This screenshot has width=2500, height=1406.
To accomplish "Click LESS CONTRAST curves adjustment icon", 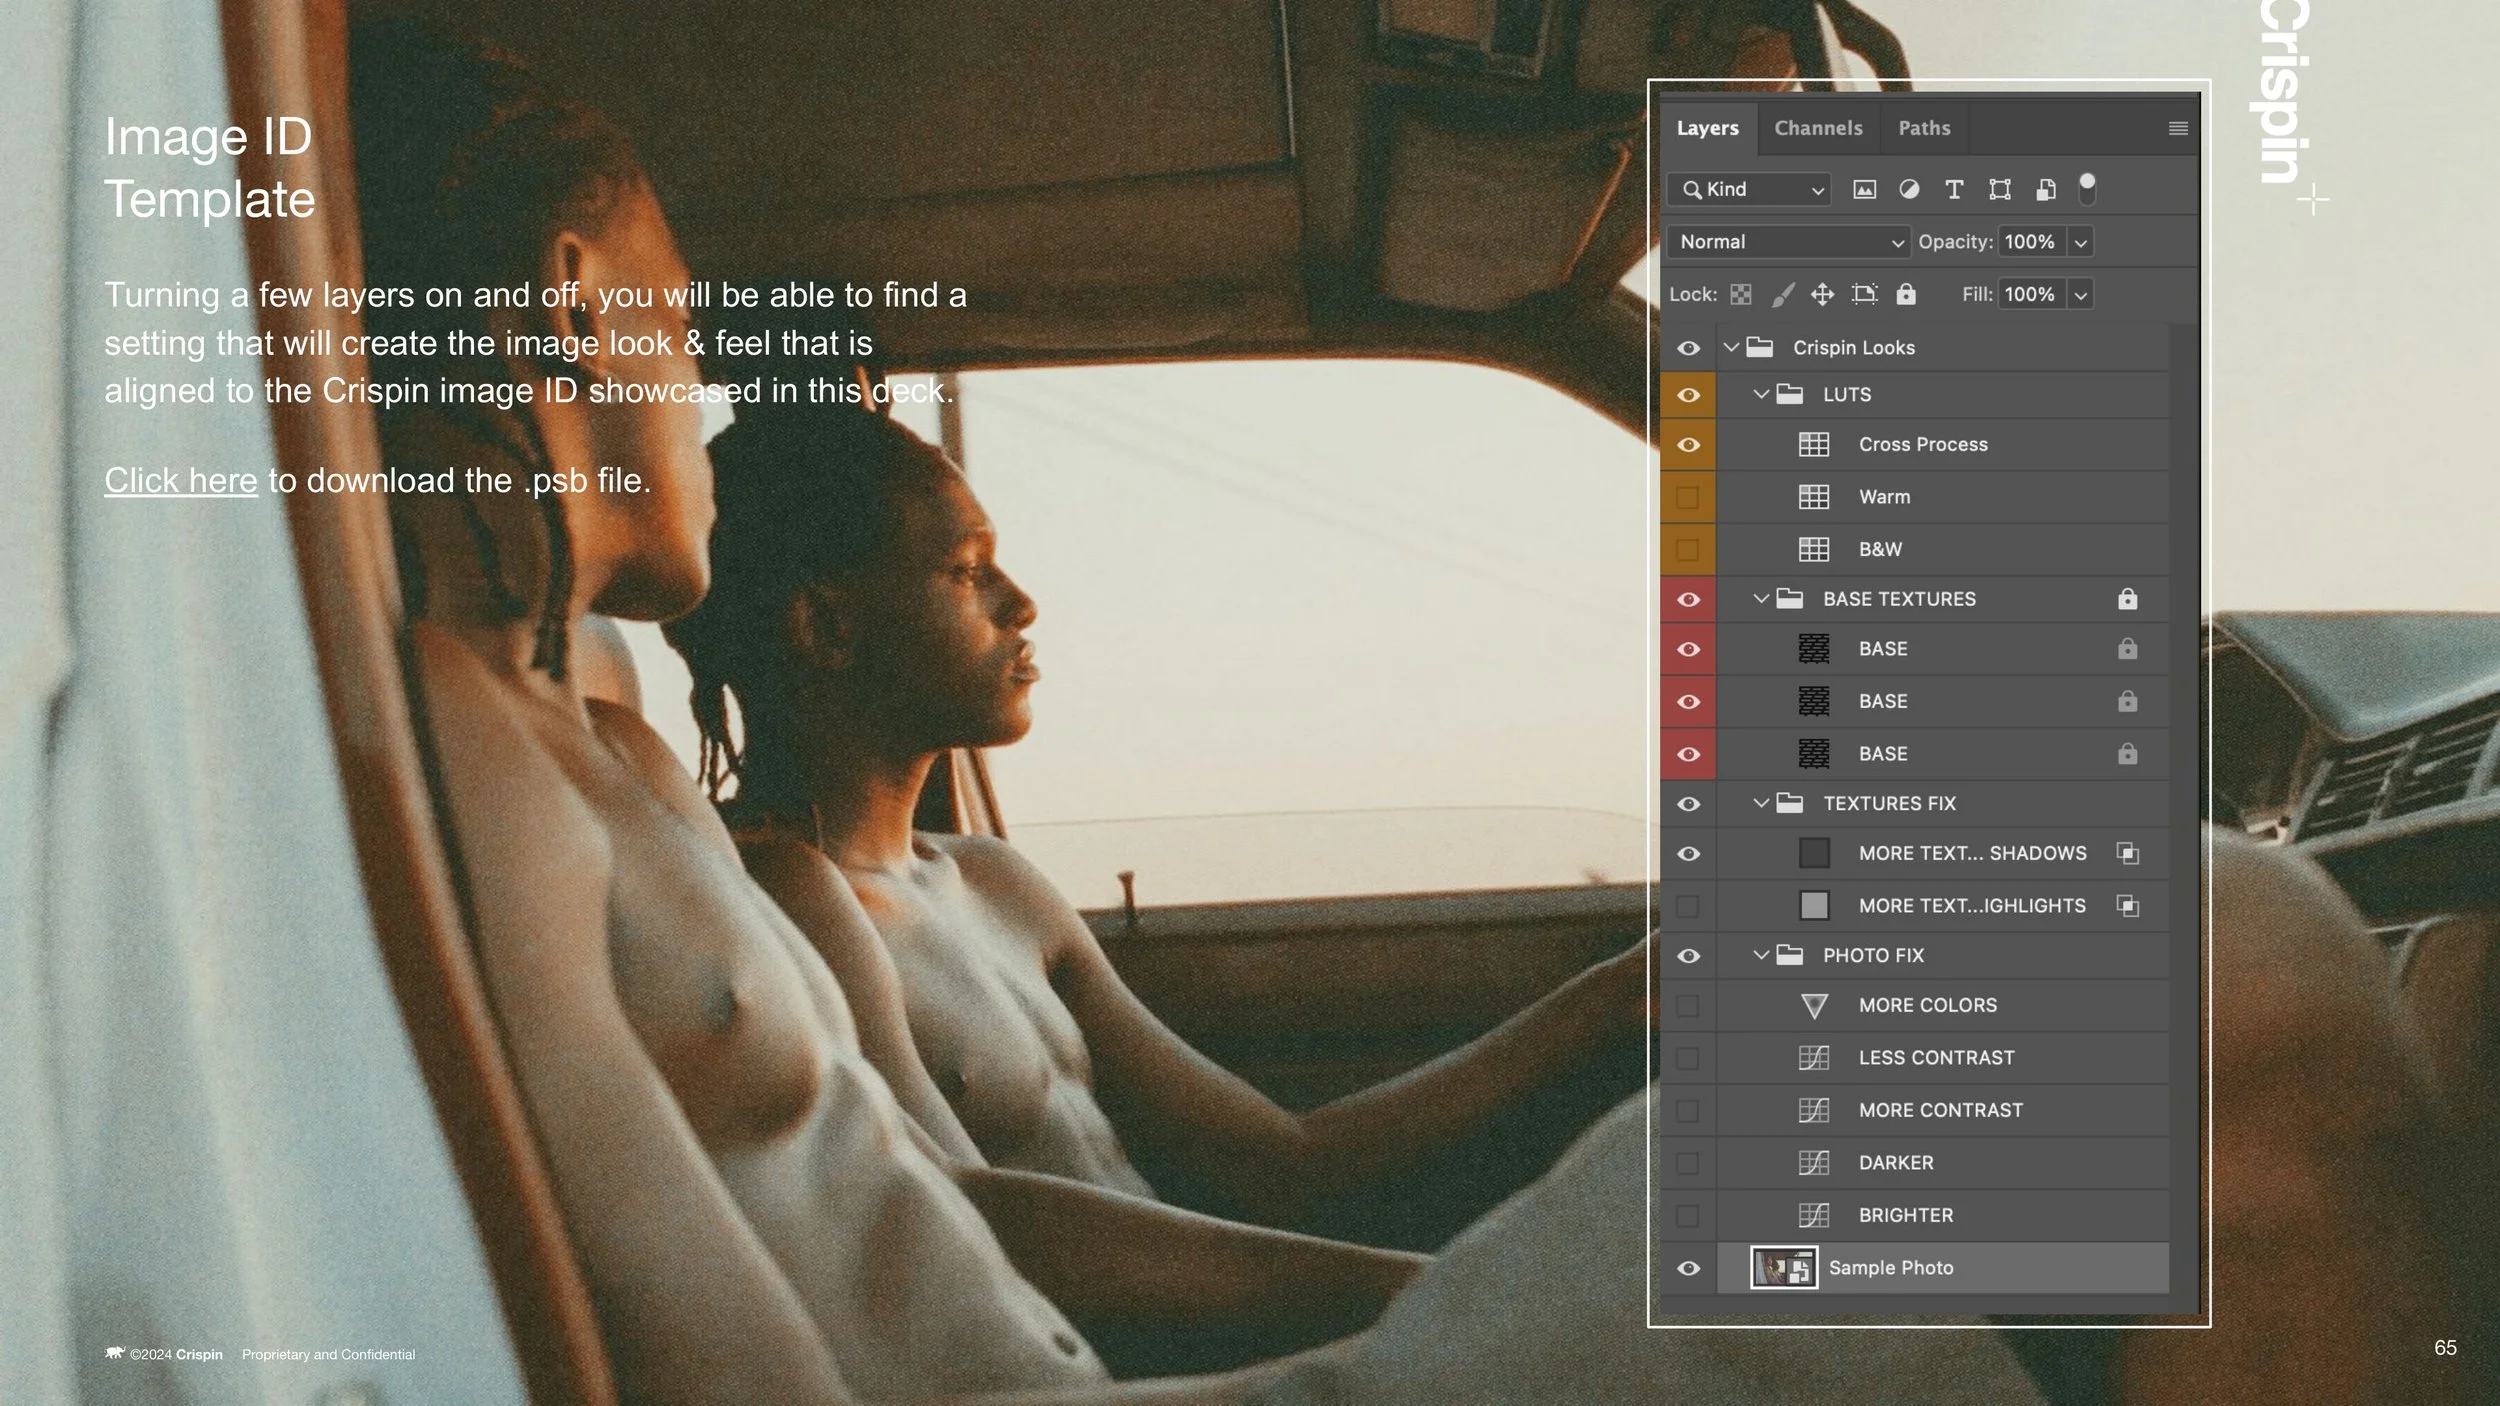I will 1814,1058.
